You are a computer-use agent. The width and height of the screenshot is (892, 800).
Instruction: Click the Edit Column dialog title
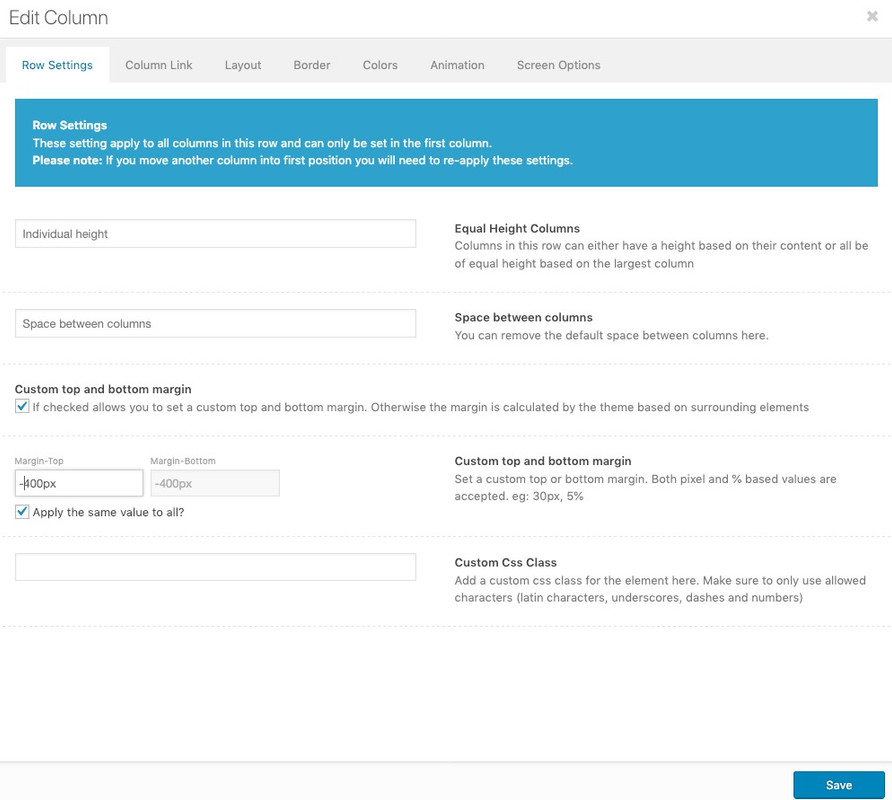(x=59, y=18)
